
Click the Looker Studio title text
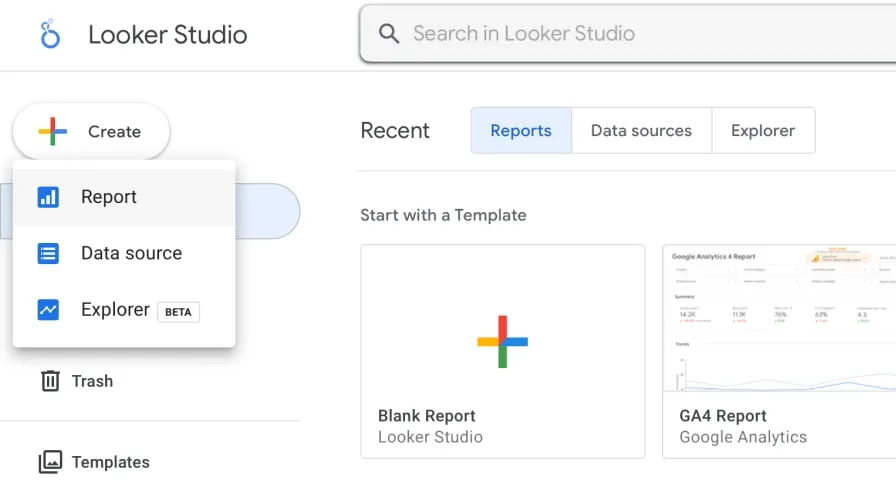pos(167,34)
